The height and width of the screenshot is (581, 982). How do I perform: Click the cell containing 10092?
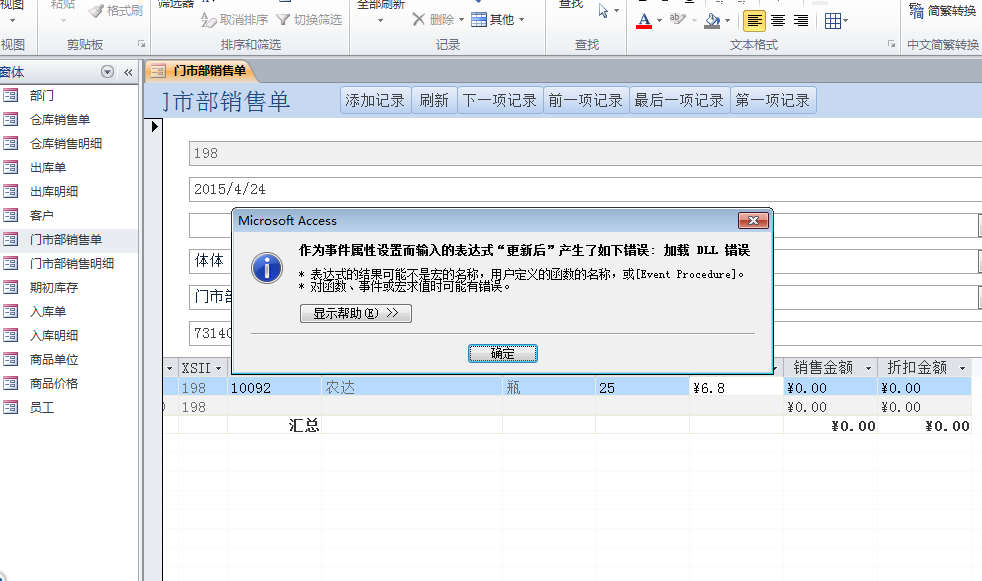pyautogui.click(x=274, y=388)
